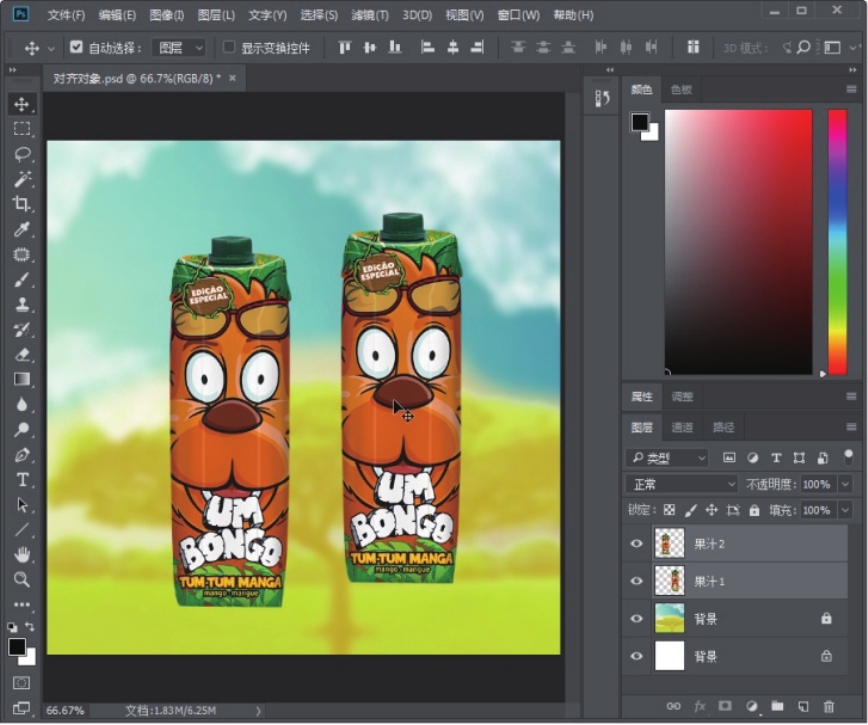Hide the 果汁 2 layer with eye icon
Viewport: 868px width, 725px height.
[x=637, y=543]
